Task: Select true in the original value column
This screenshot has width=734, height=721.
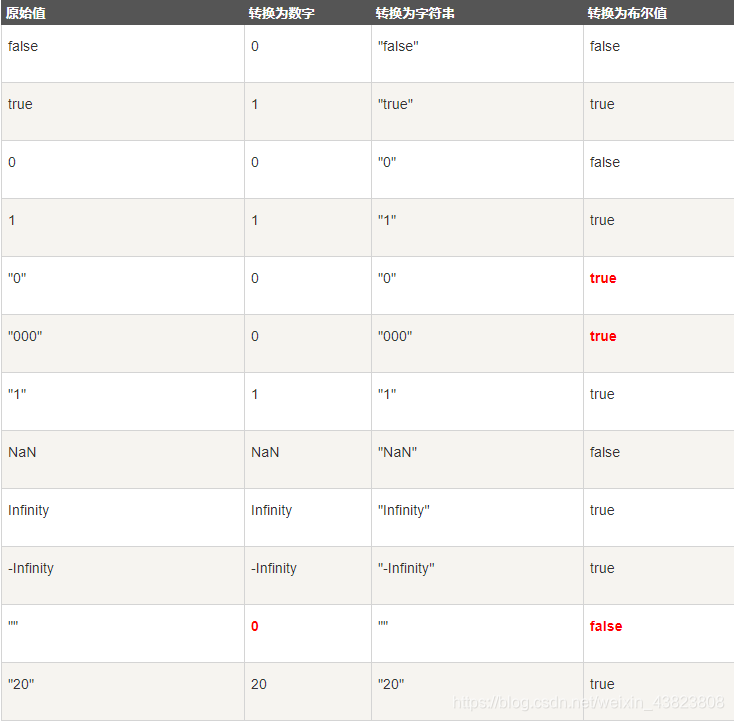Action: coord(20,104)
